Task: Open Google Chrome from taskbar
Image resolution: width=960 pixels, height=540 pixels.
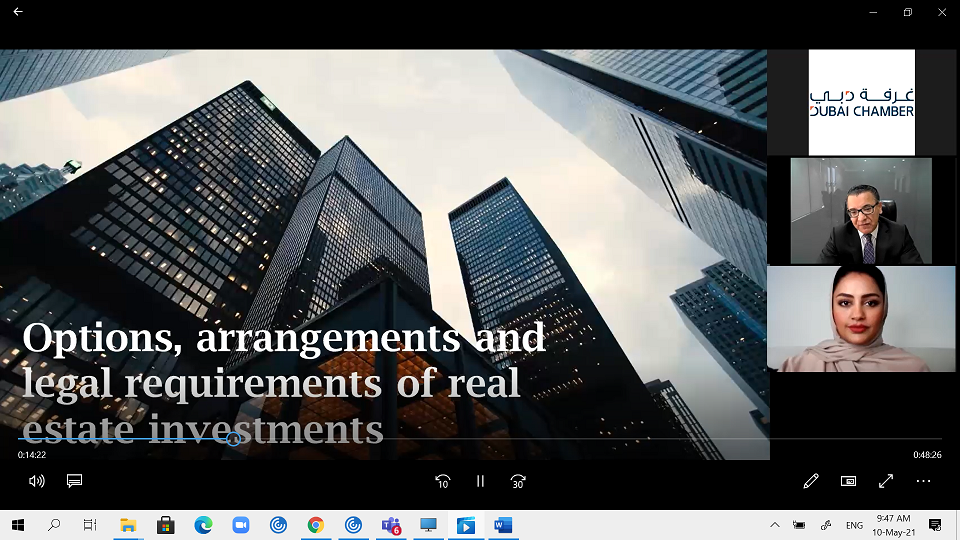Action: pos(315,525)
